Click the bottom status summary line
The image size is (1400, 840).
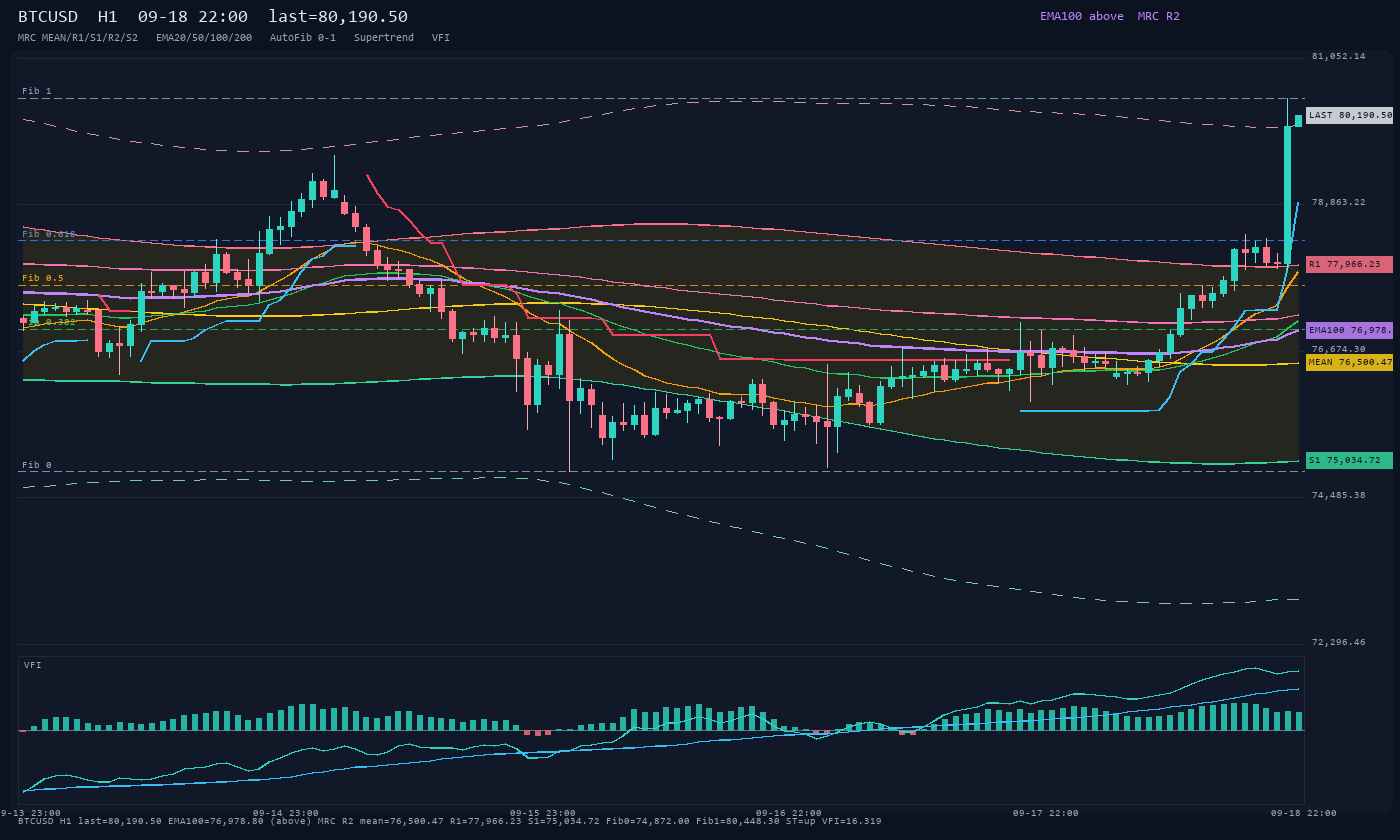point(450,821)
